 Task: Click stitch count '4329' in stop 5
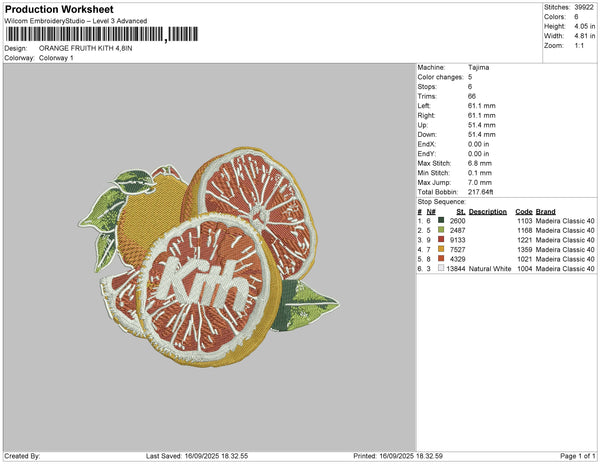[457, 259]
